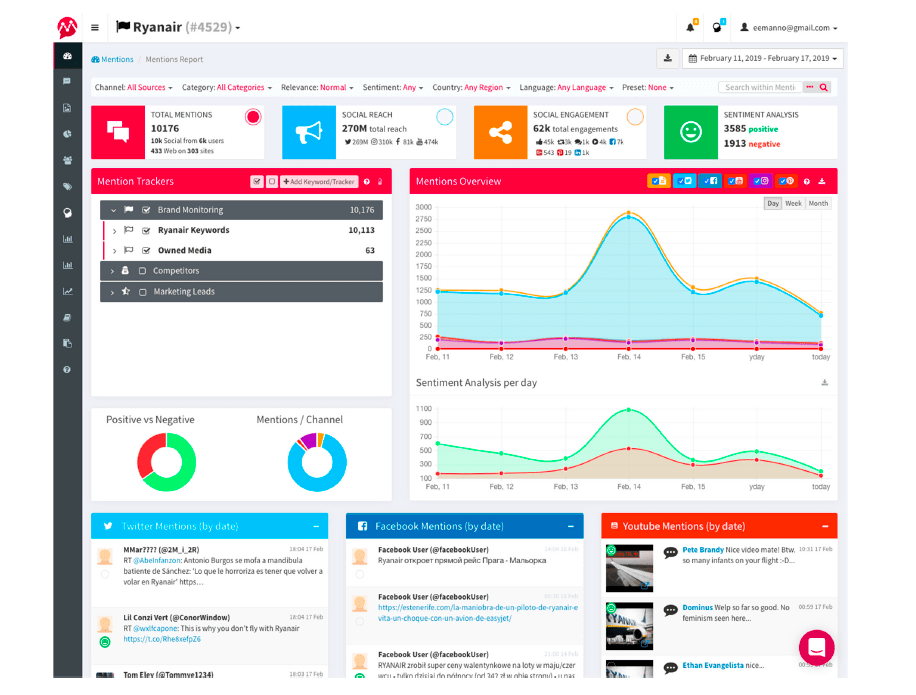The width and height of the screenshot is (916, 695).
Task: Open the Relevance: Normal filter
Action: coord(317,88)
